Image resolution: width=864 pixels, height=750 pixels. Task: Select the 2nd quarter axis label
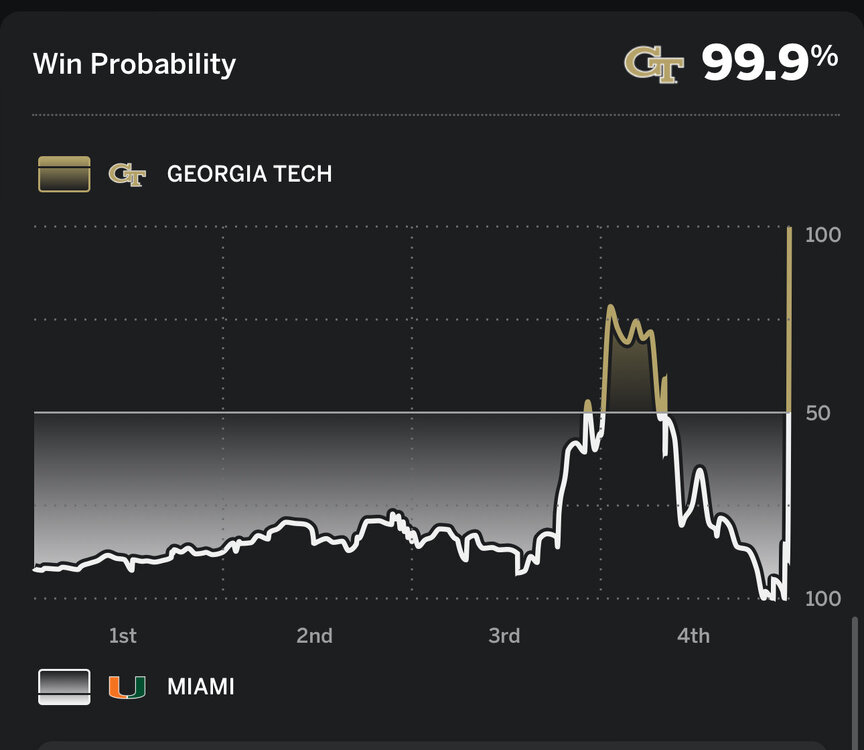tap(314, 636)
